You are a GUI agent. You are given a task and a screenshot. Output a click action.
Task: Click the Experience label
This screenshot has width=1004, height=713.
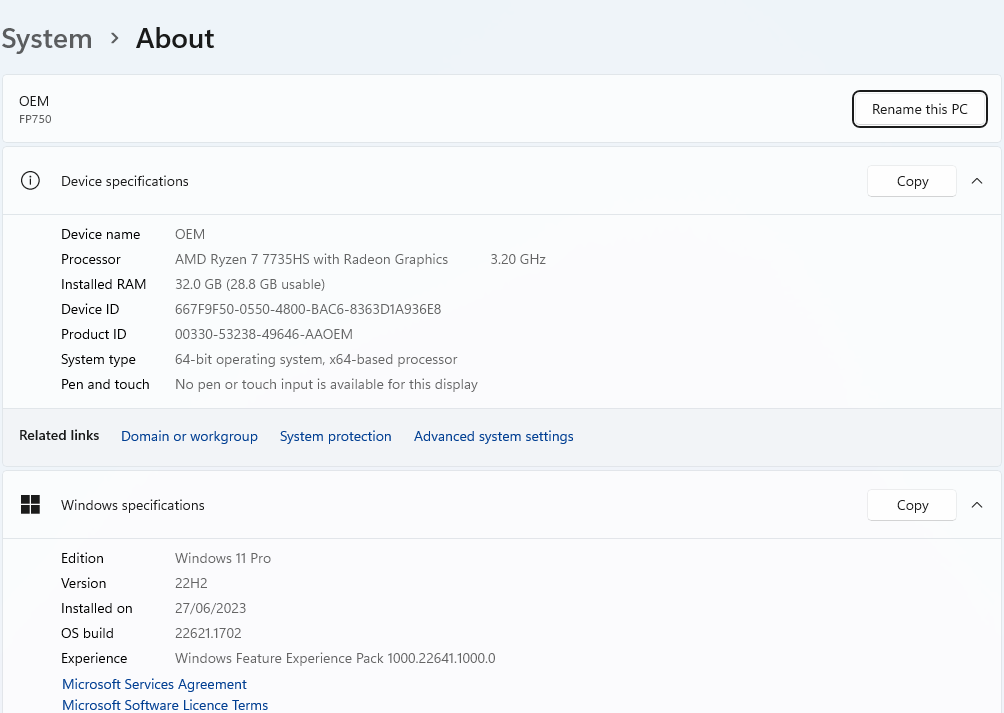[x=94, y=658]
